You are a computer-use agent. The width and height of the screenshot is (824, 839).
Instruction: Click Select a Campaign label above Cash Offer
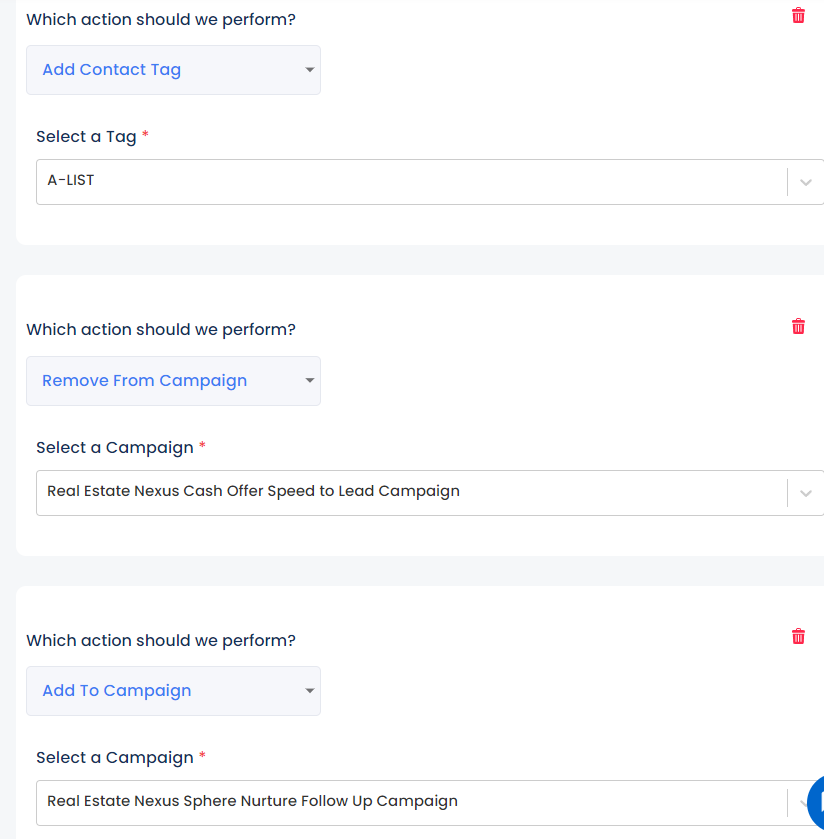point(115,447)
